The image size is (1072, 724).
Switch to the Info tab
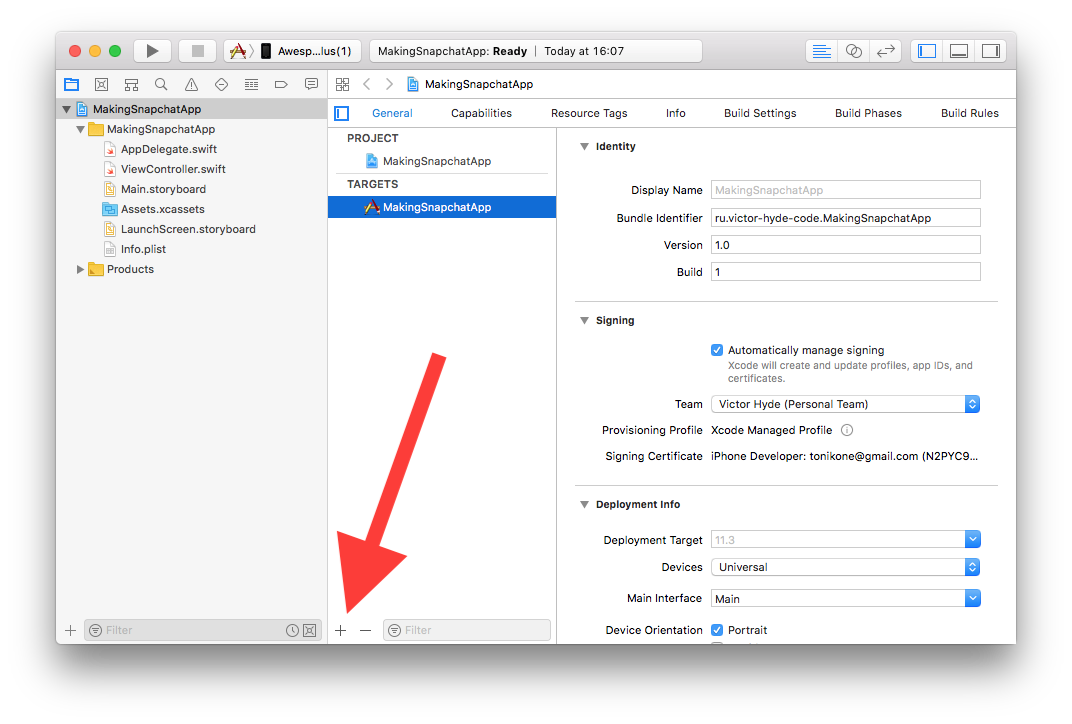[675, 113]
